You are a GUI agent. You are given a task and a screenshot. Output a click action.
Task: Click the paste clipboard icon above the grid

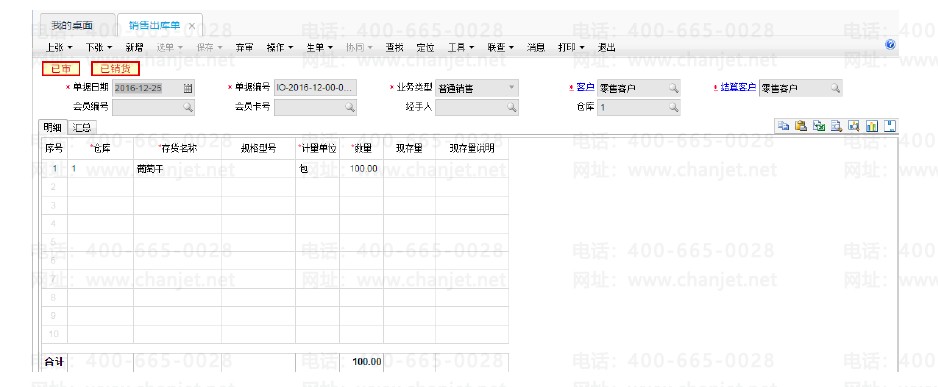(x=801, y=126)
